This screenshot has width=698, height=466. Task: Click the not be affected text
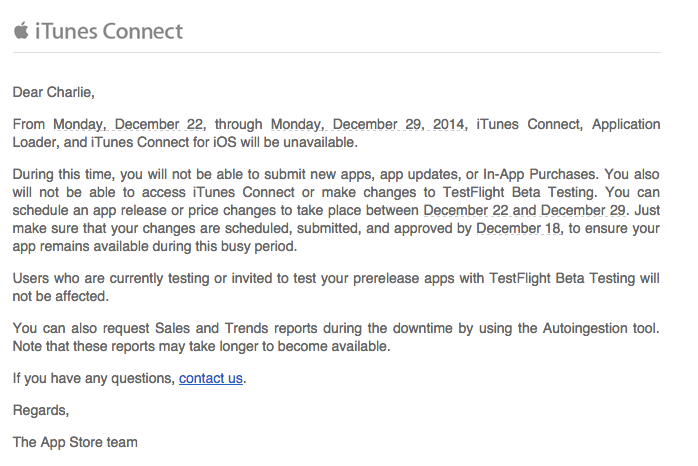coord(61,296)
